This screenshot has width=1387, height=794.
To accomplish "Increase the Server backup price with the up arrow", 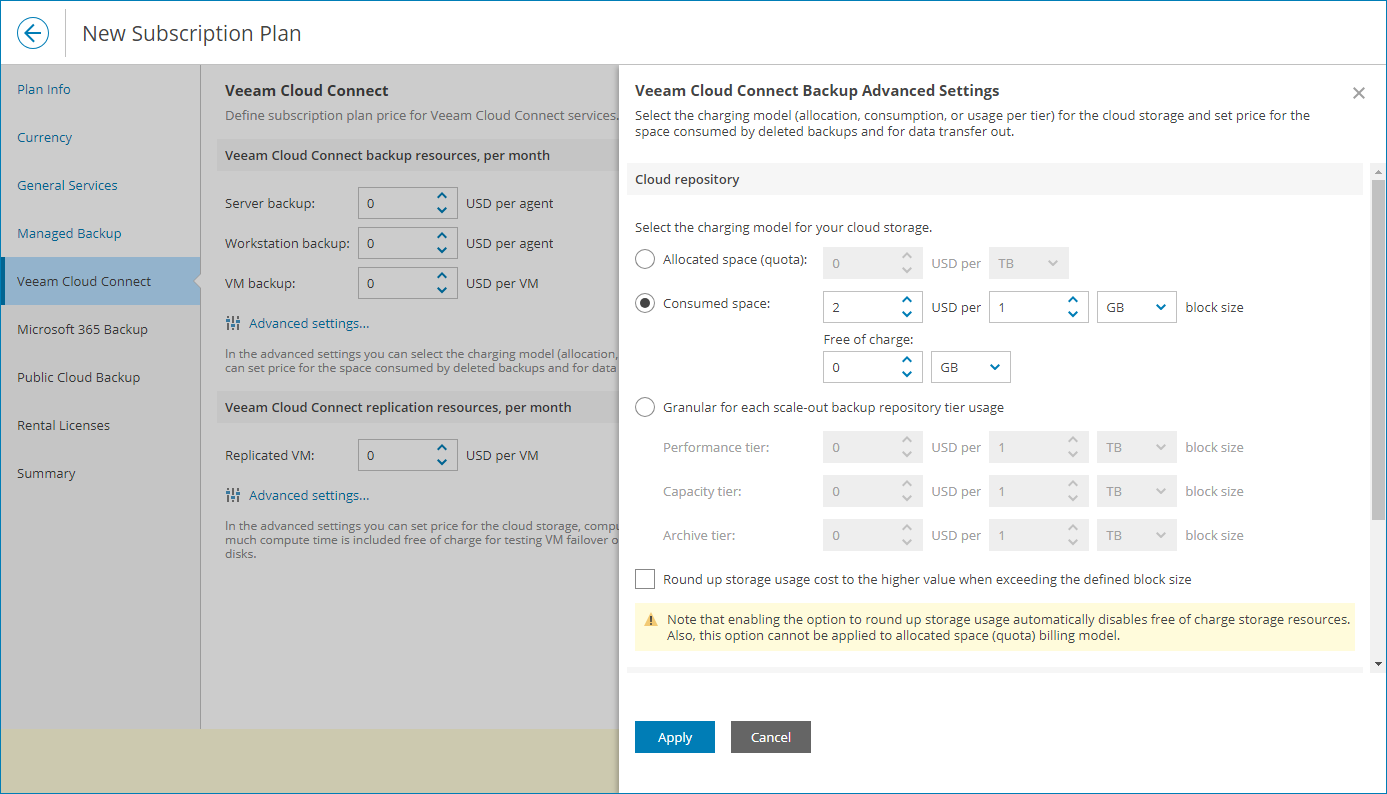I will 442,197.
